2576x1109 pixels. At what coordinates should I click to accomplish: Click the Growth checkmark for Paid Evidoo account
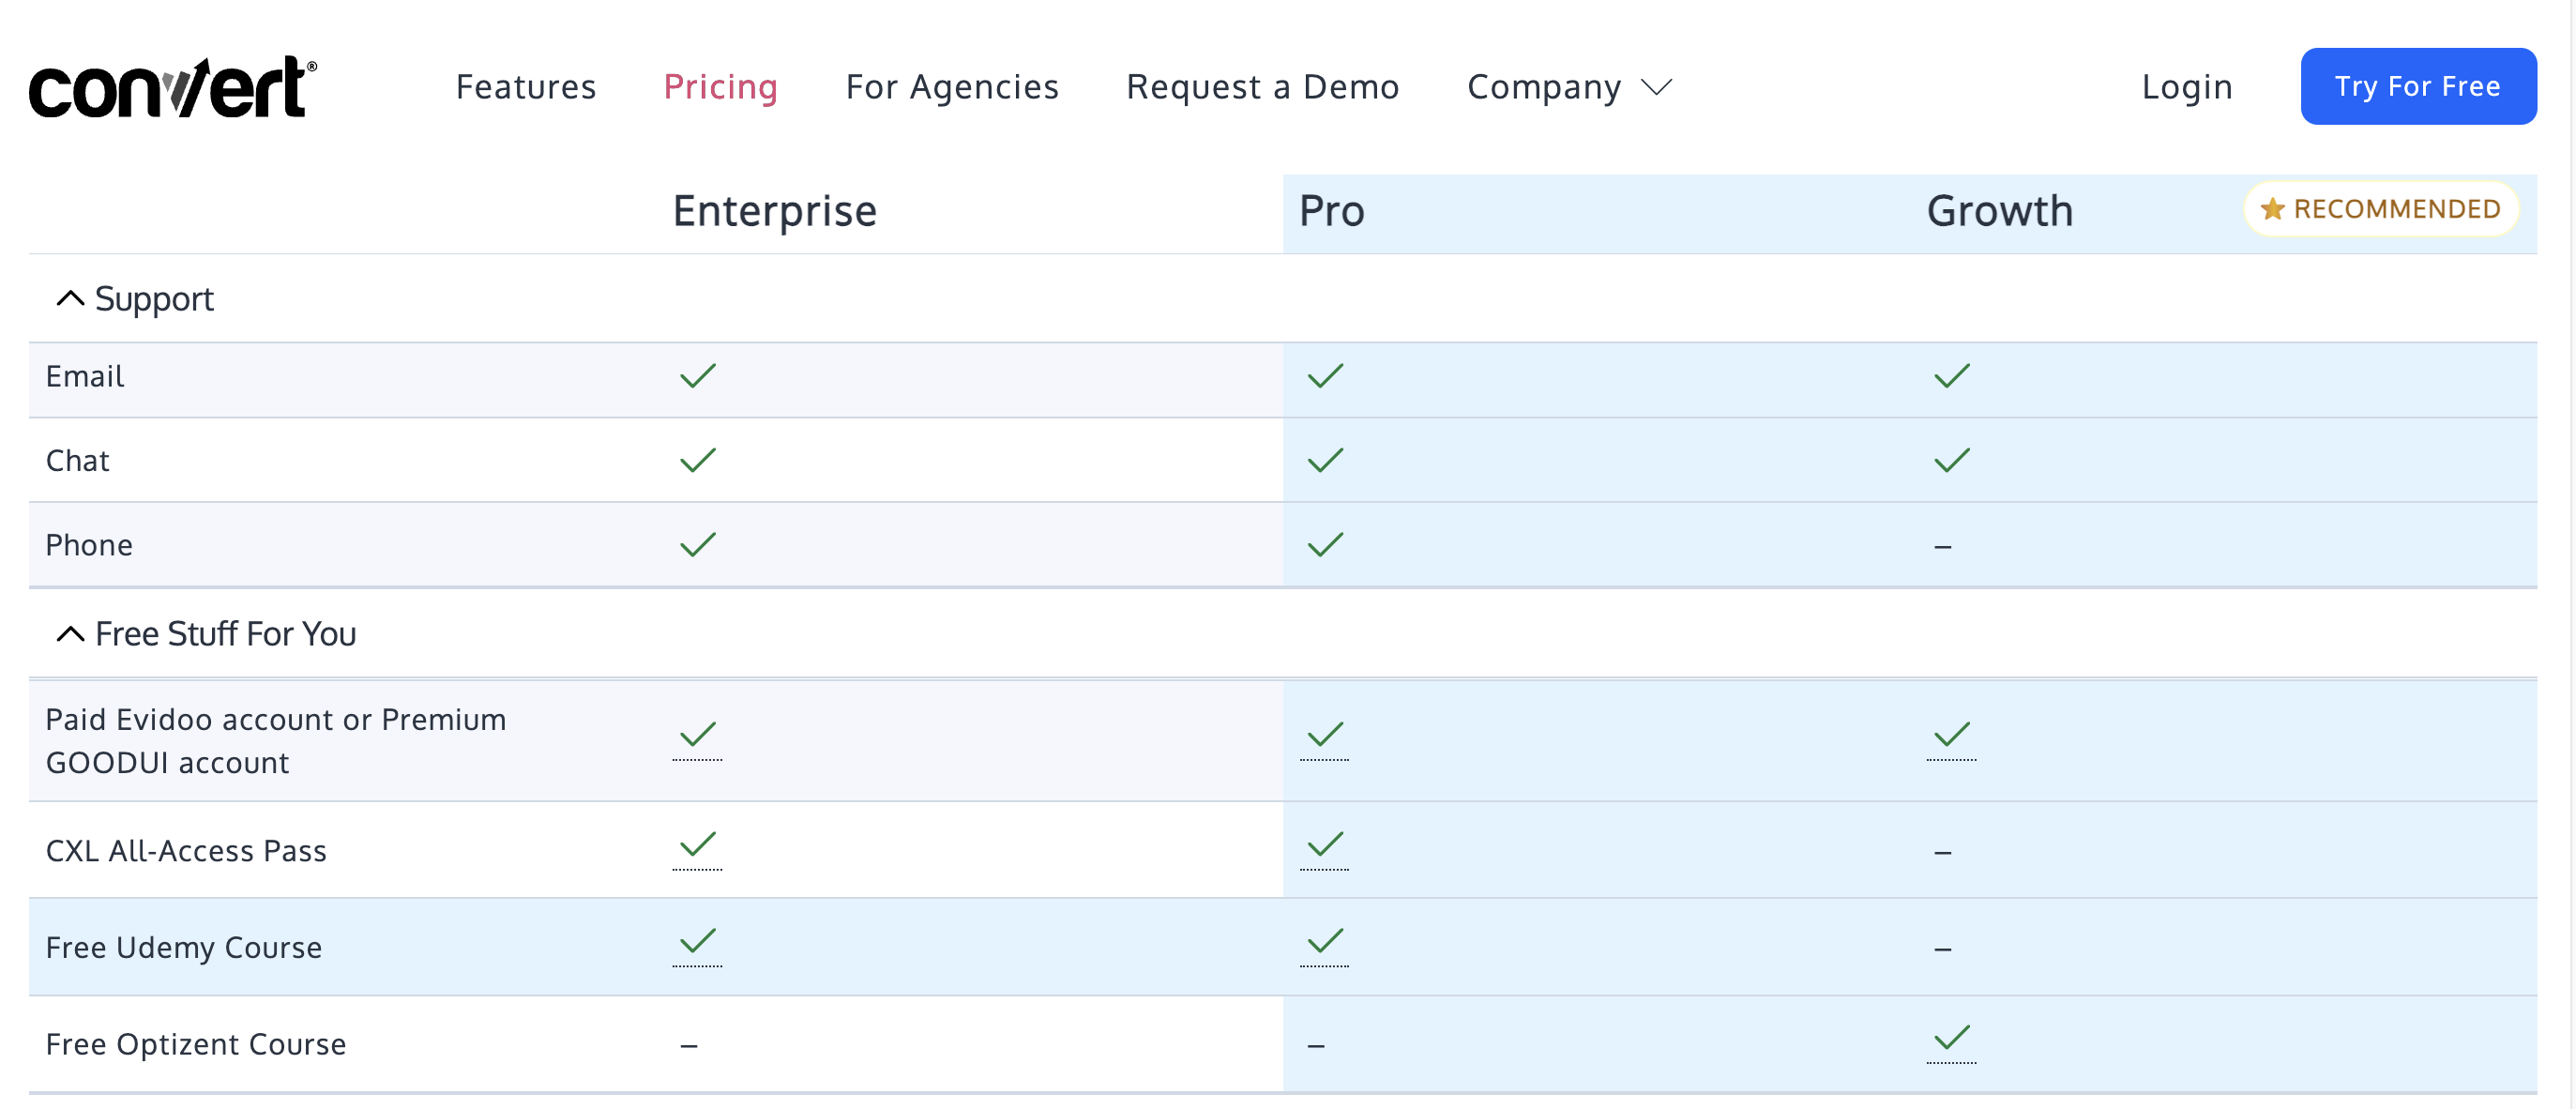click(1951, 735)
